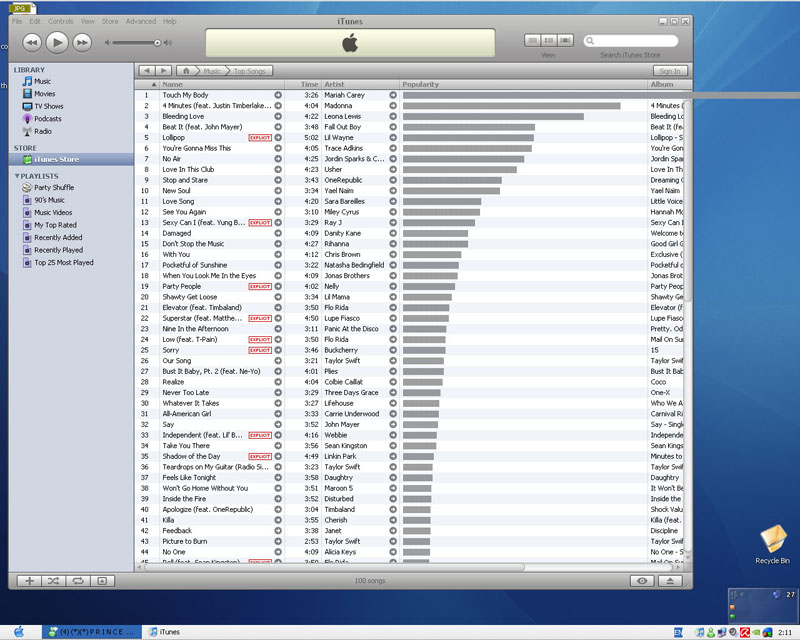Switch to list view button
Screen dimensions: 800x640
pyautogui.click(x=533, y=40)
